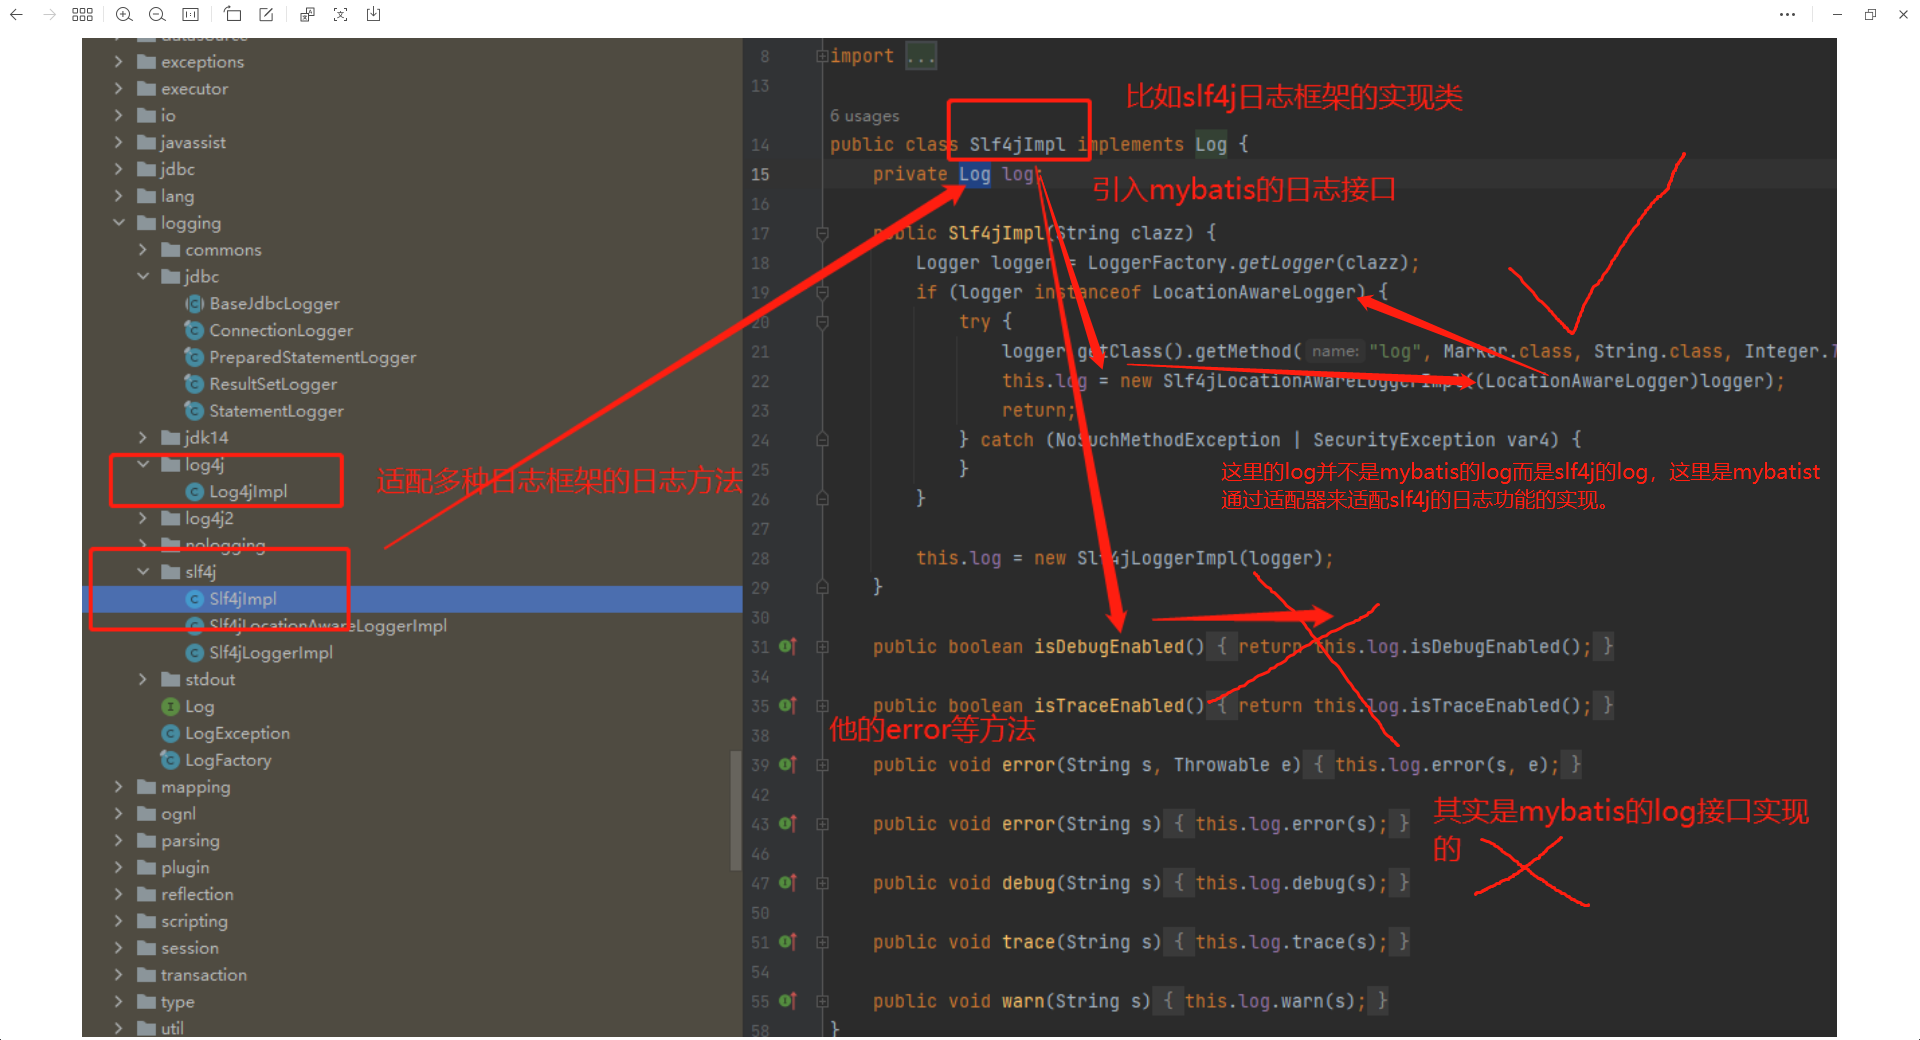The height and width of the screenshot is (1040, 1920).
Task: Click the project tree vertical scrollbar
Action: tap(736, 810)
